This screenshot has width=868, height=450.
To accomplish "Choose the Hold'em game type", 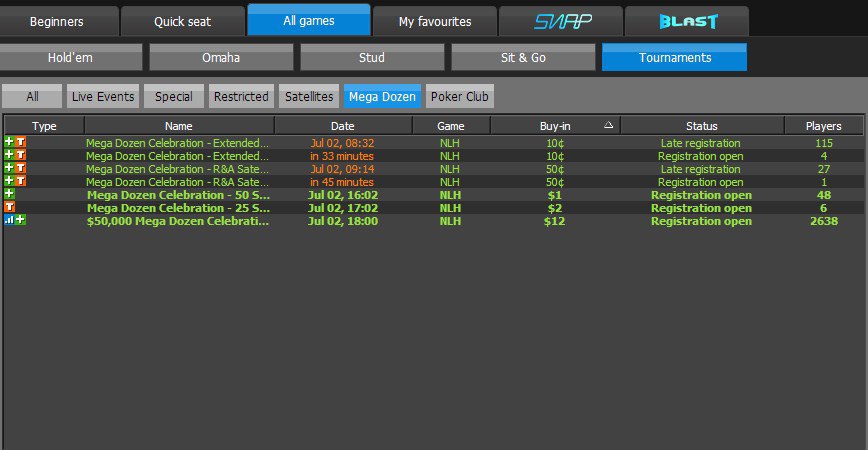I will (70, 58).
